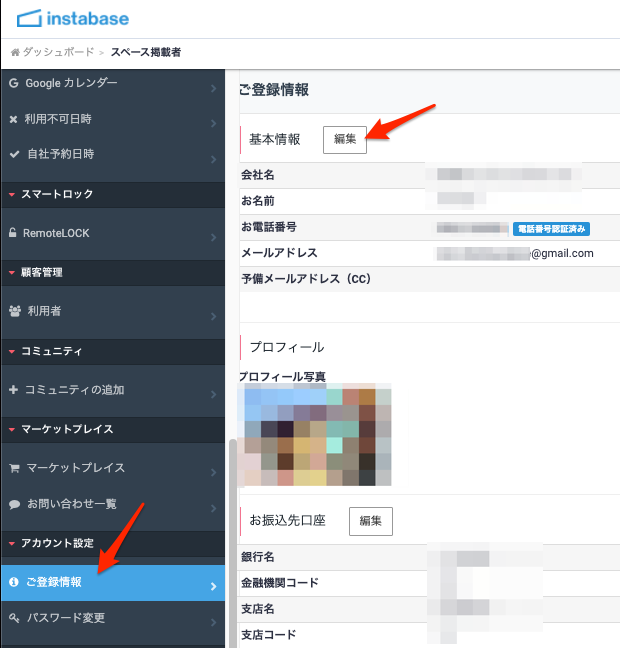
Task: Click the instabase logo
Action: (73, 18)
